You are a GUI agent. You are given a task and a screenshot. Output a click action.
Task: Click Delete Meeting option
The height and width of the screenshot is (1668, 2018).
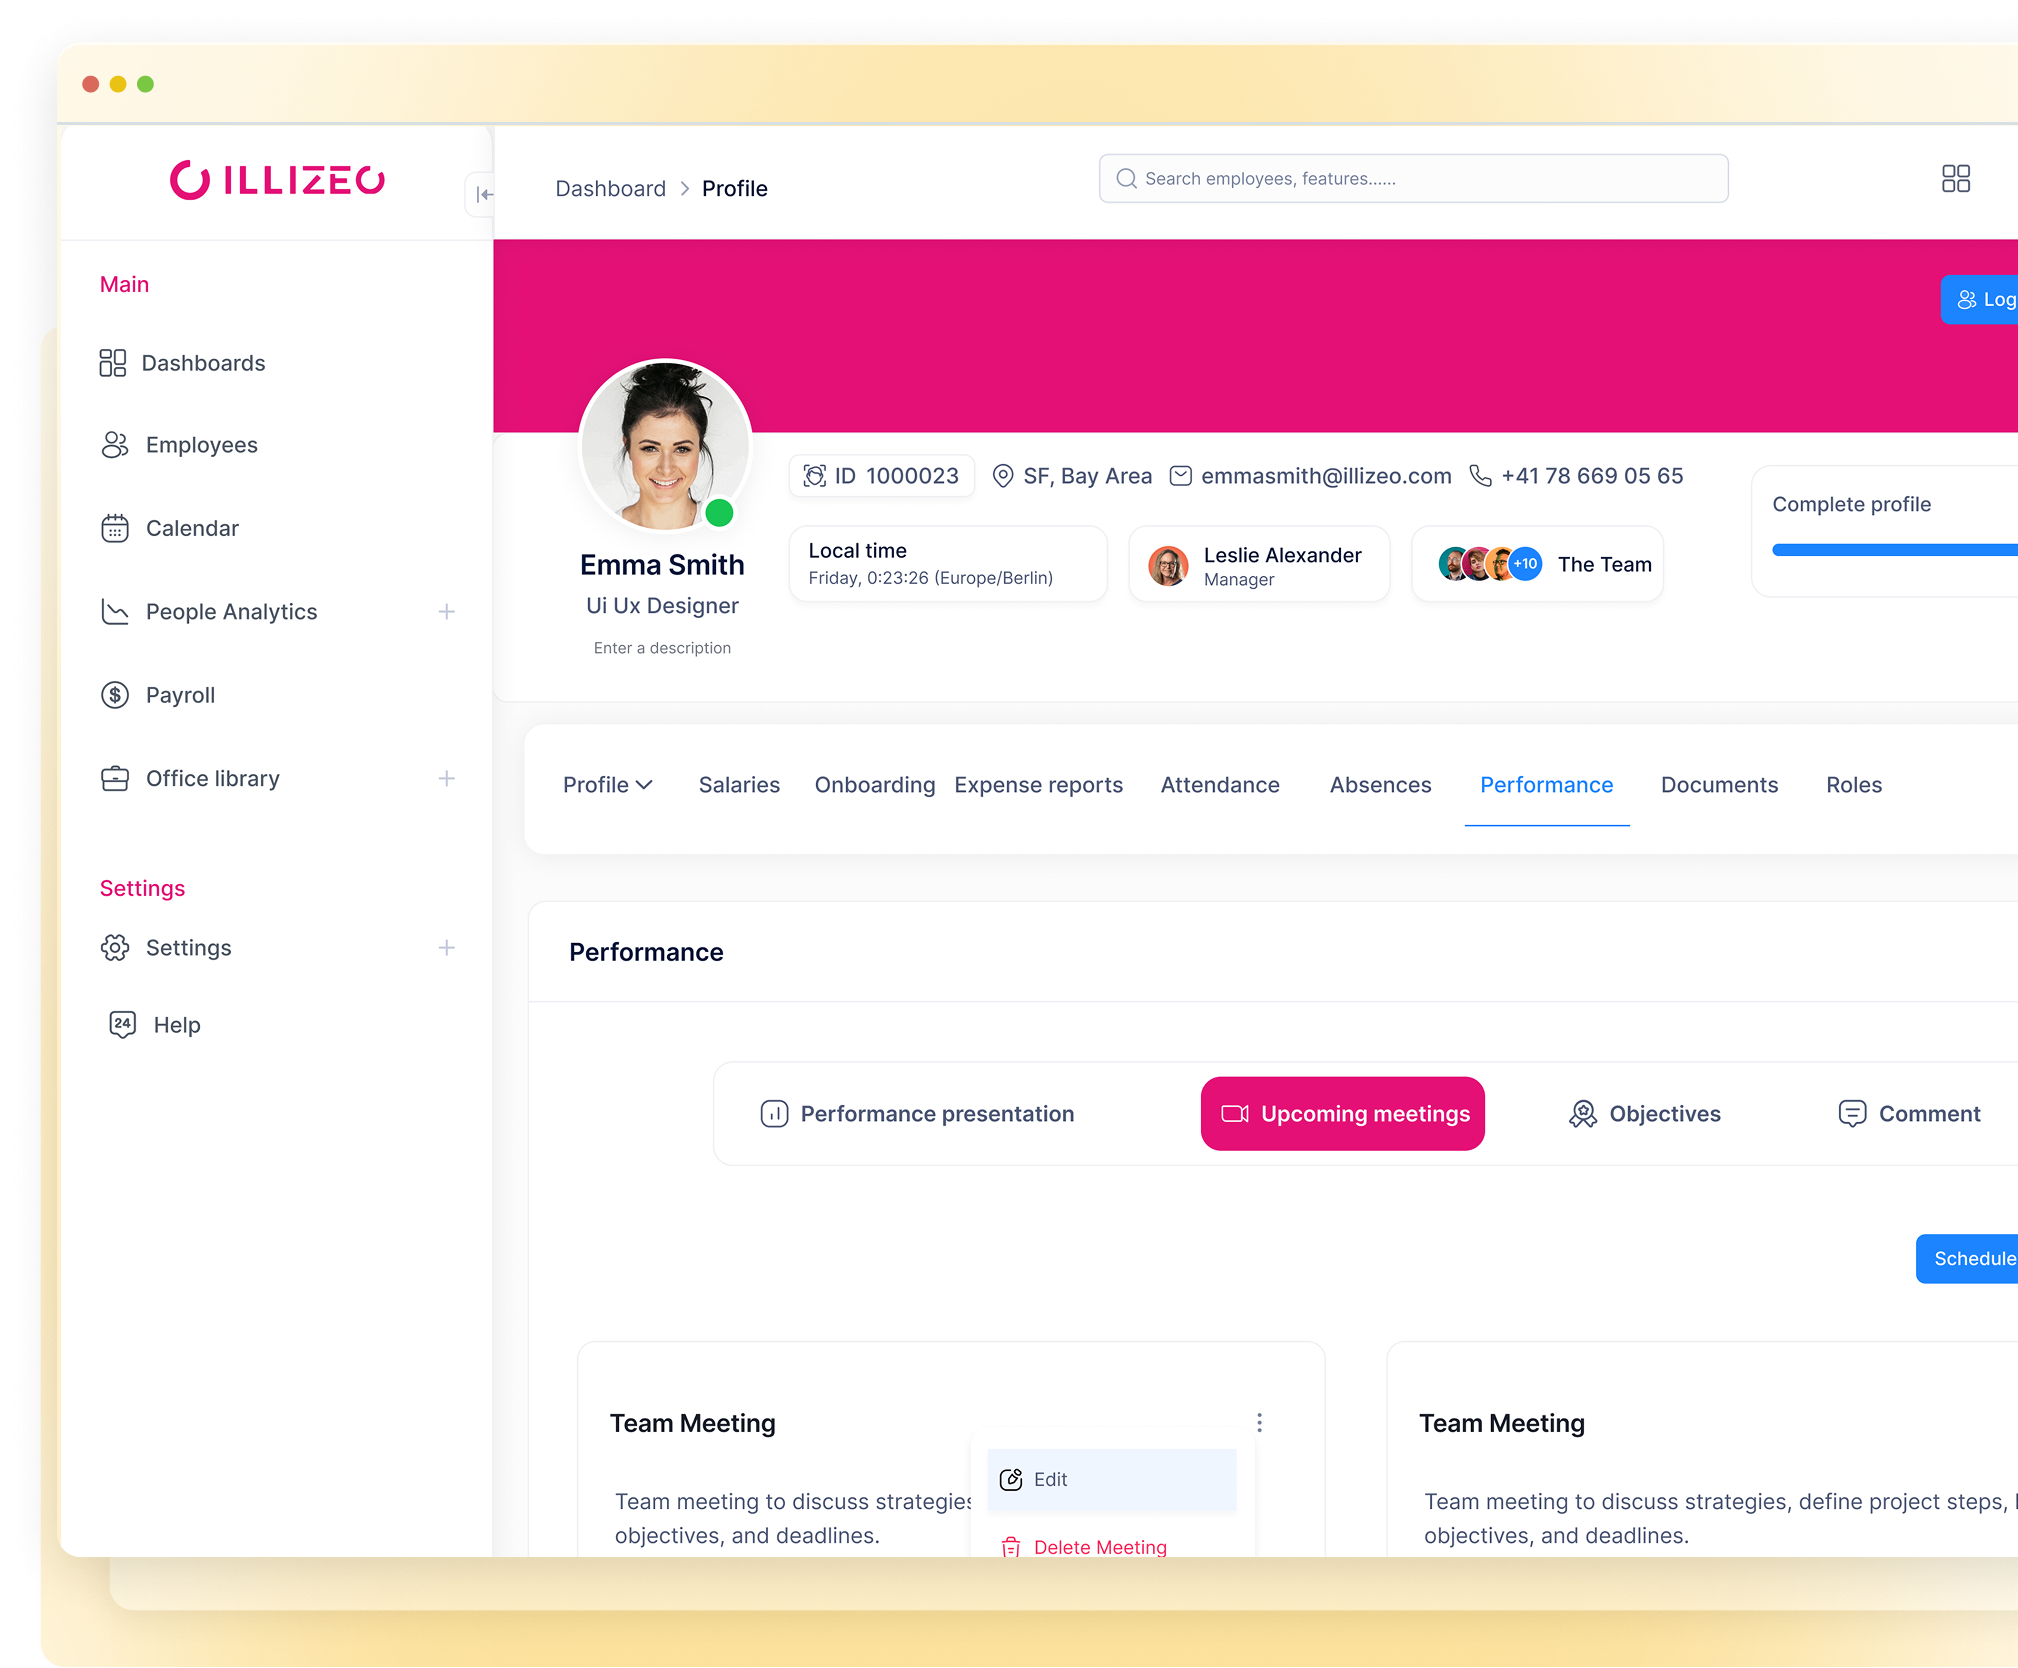tap(1098, 1546)
